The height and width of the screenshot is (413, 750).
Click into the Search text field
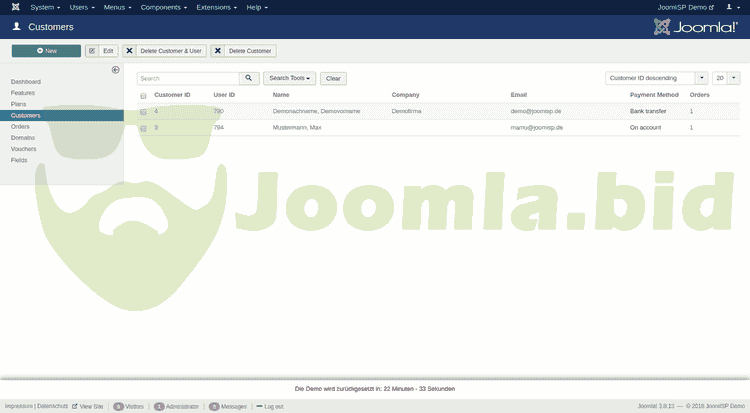188,78
